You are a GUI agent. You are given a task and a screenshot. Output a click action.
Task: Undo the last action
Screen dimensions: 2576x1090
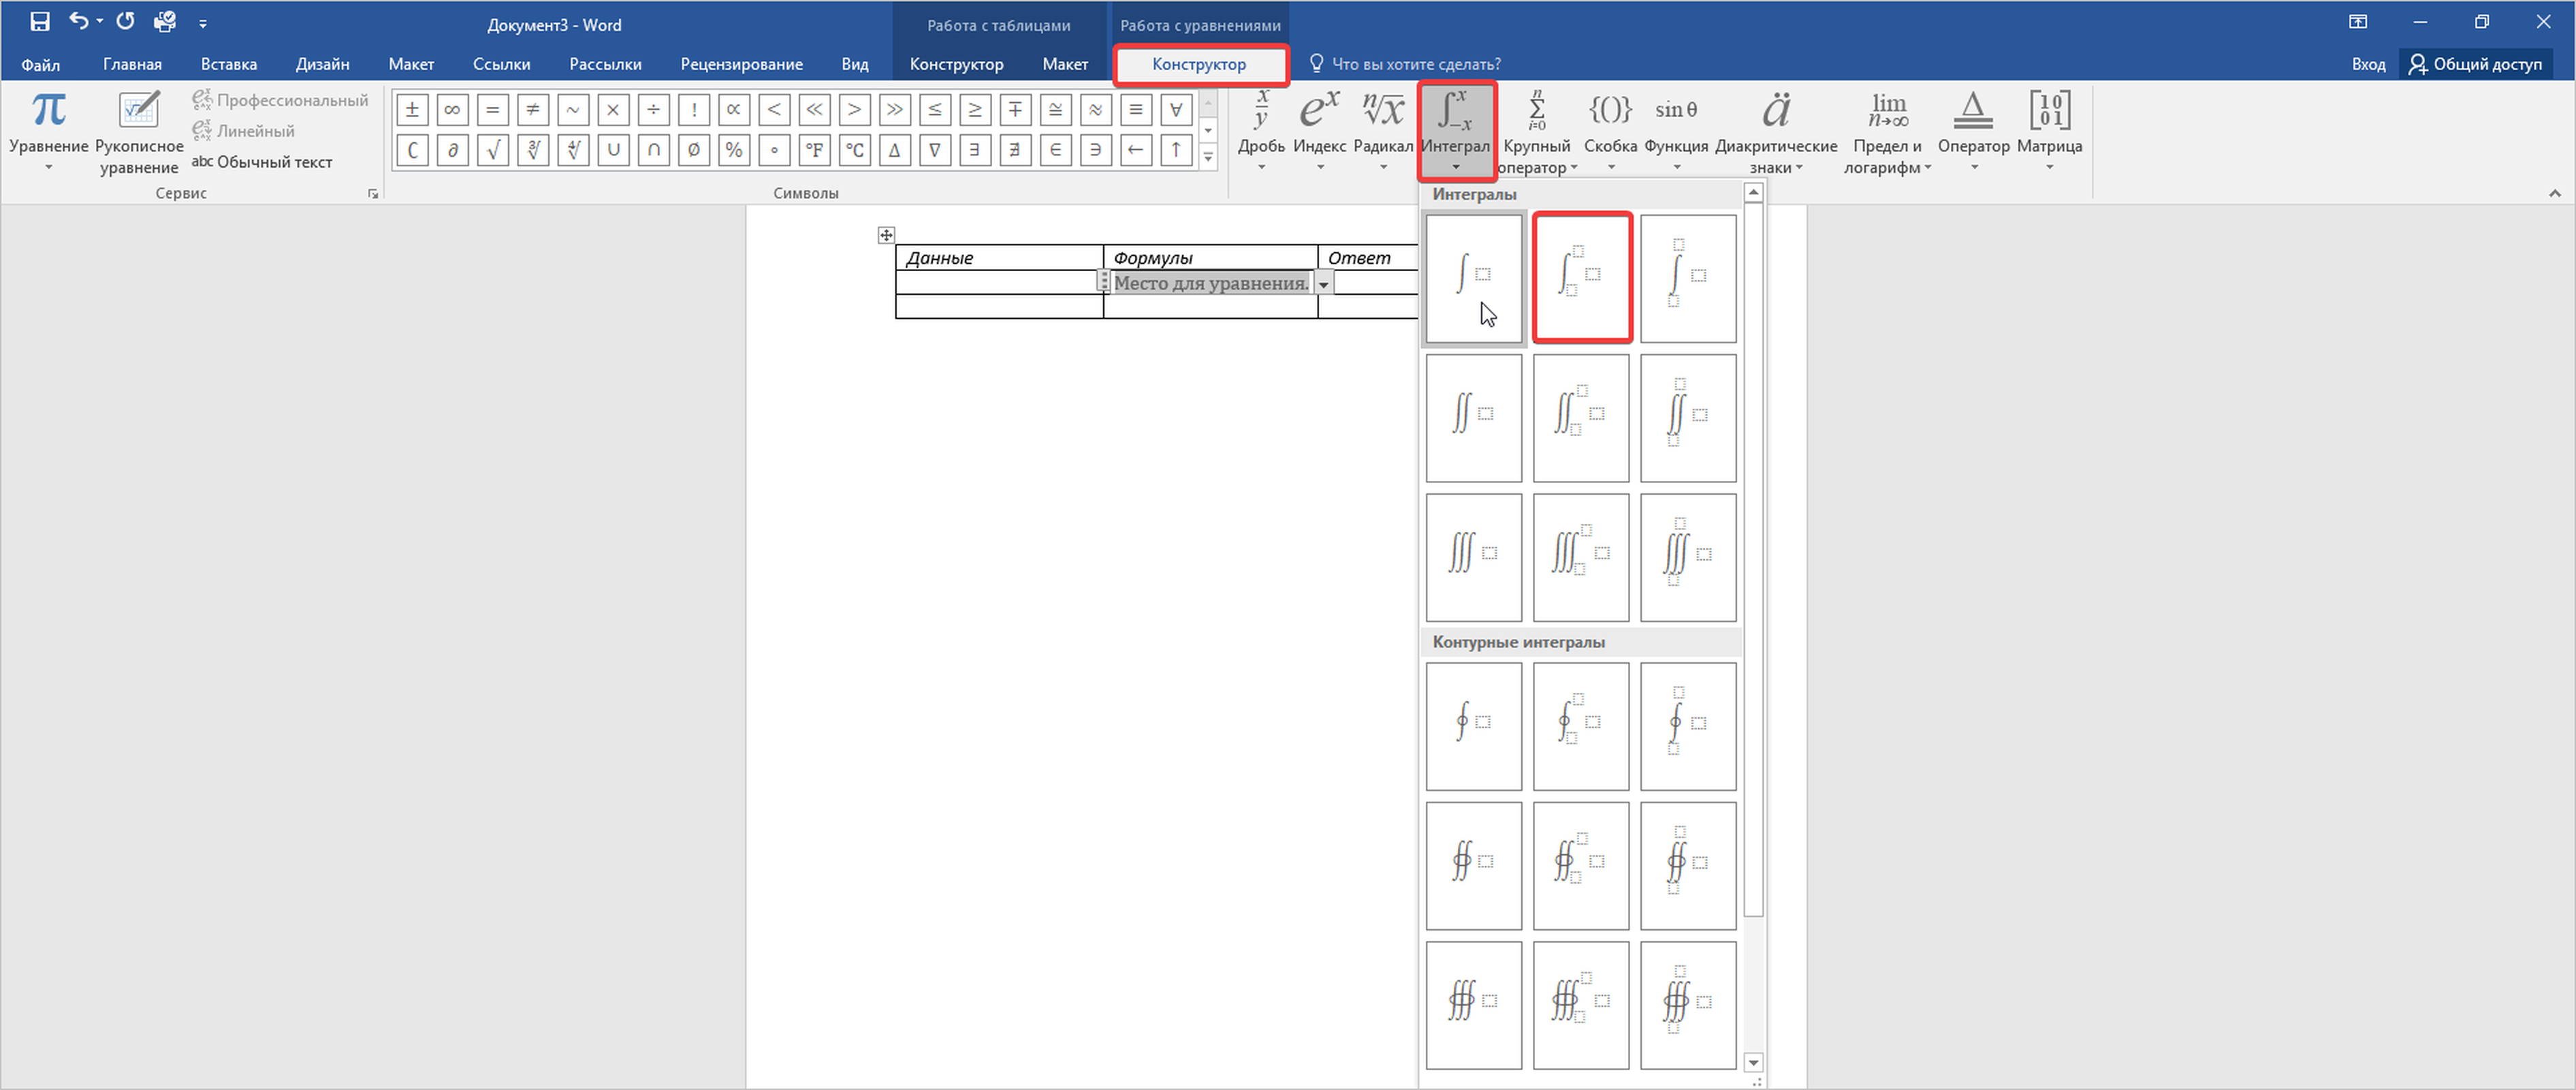pyautogui.click(x=78, y=22)
